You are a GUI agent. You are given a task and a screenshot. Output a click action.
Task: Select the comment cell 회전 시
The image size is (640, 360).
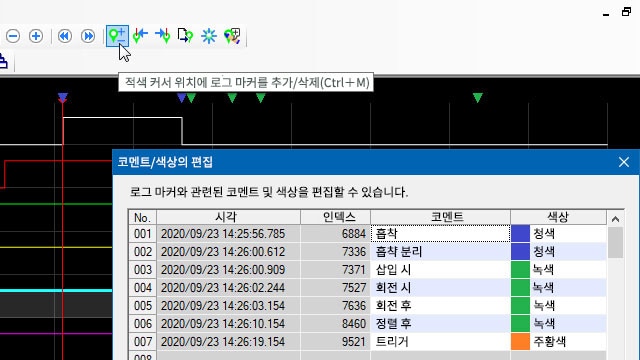[440, 287]
